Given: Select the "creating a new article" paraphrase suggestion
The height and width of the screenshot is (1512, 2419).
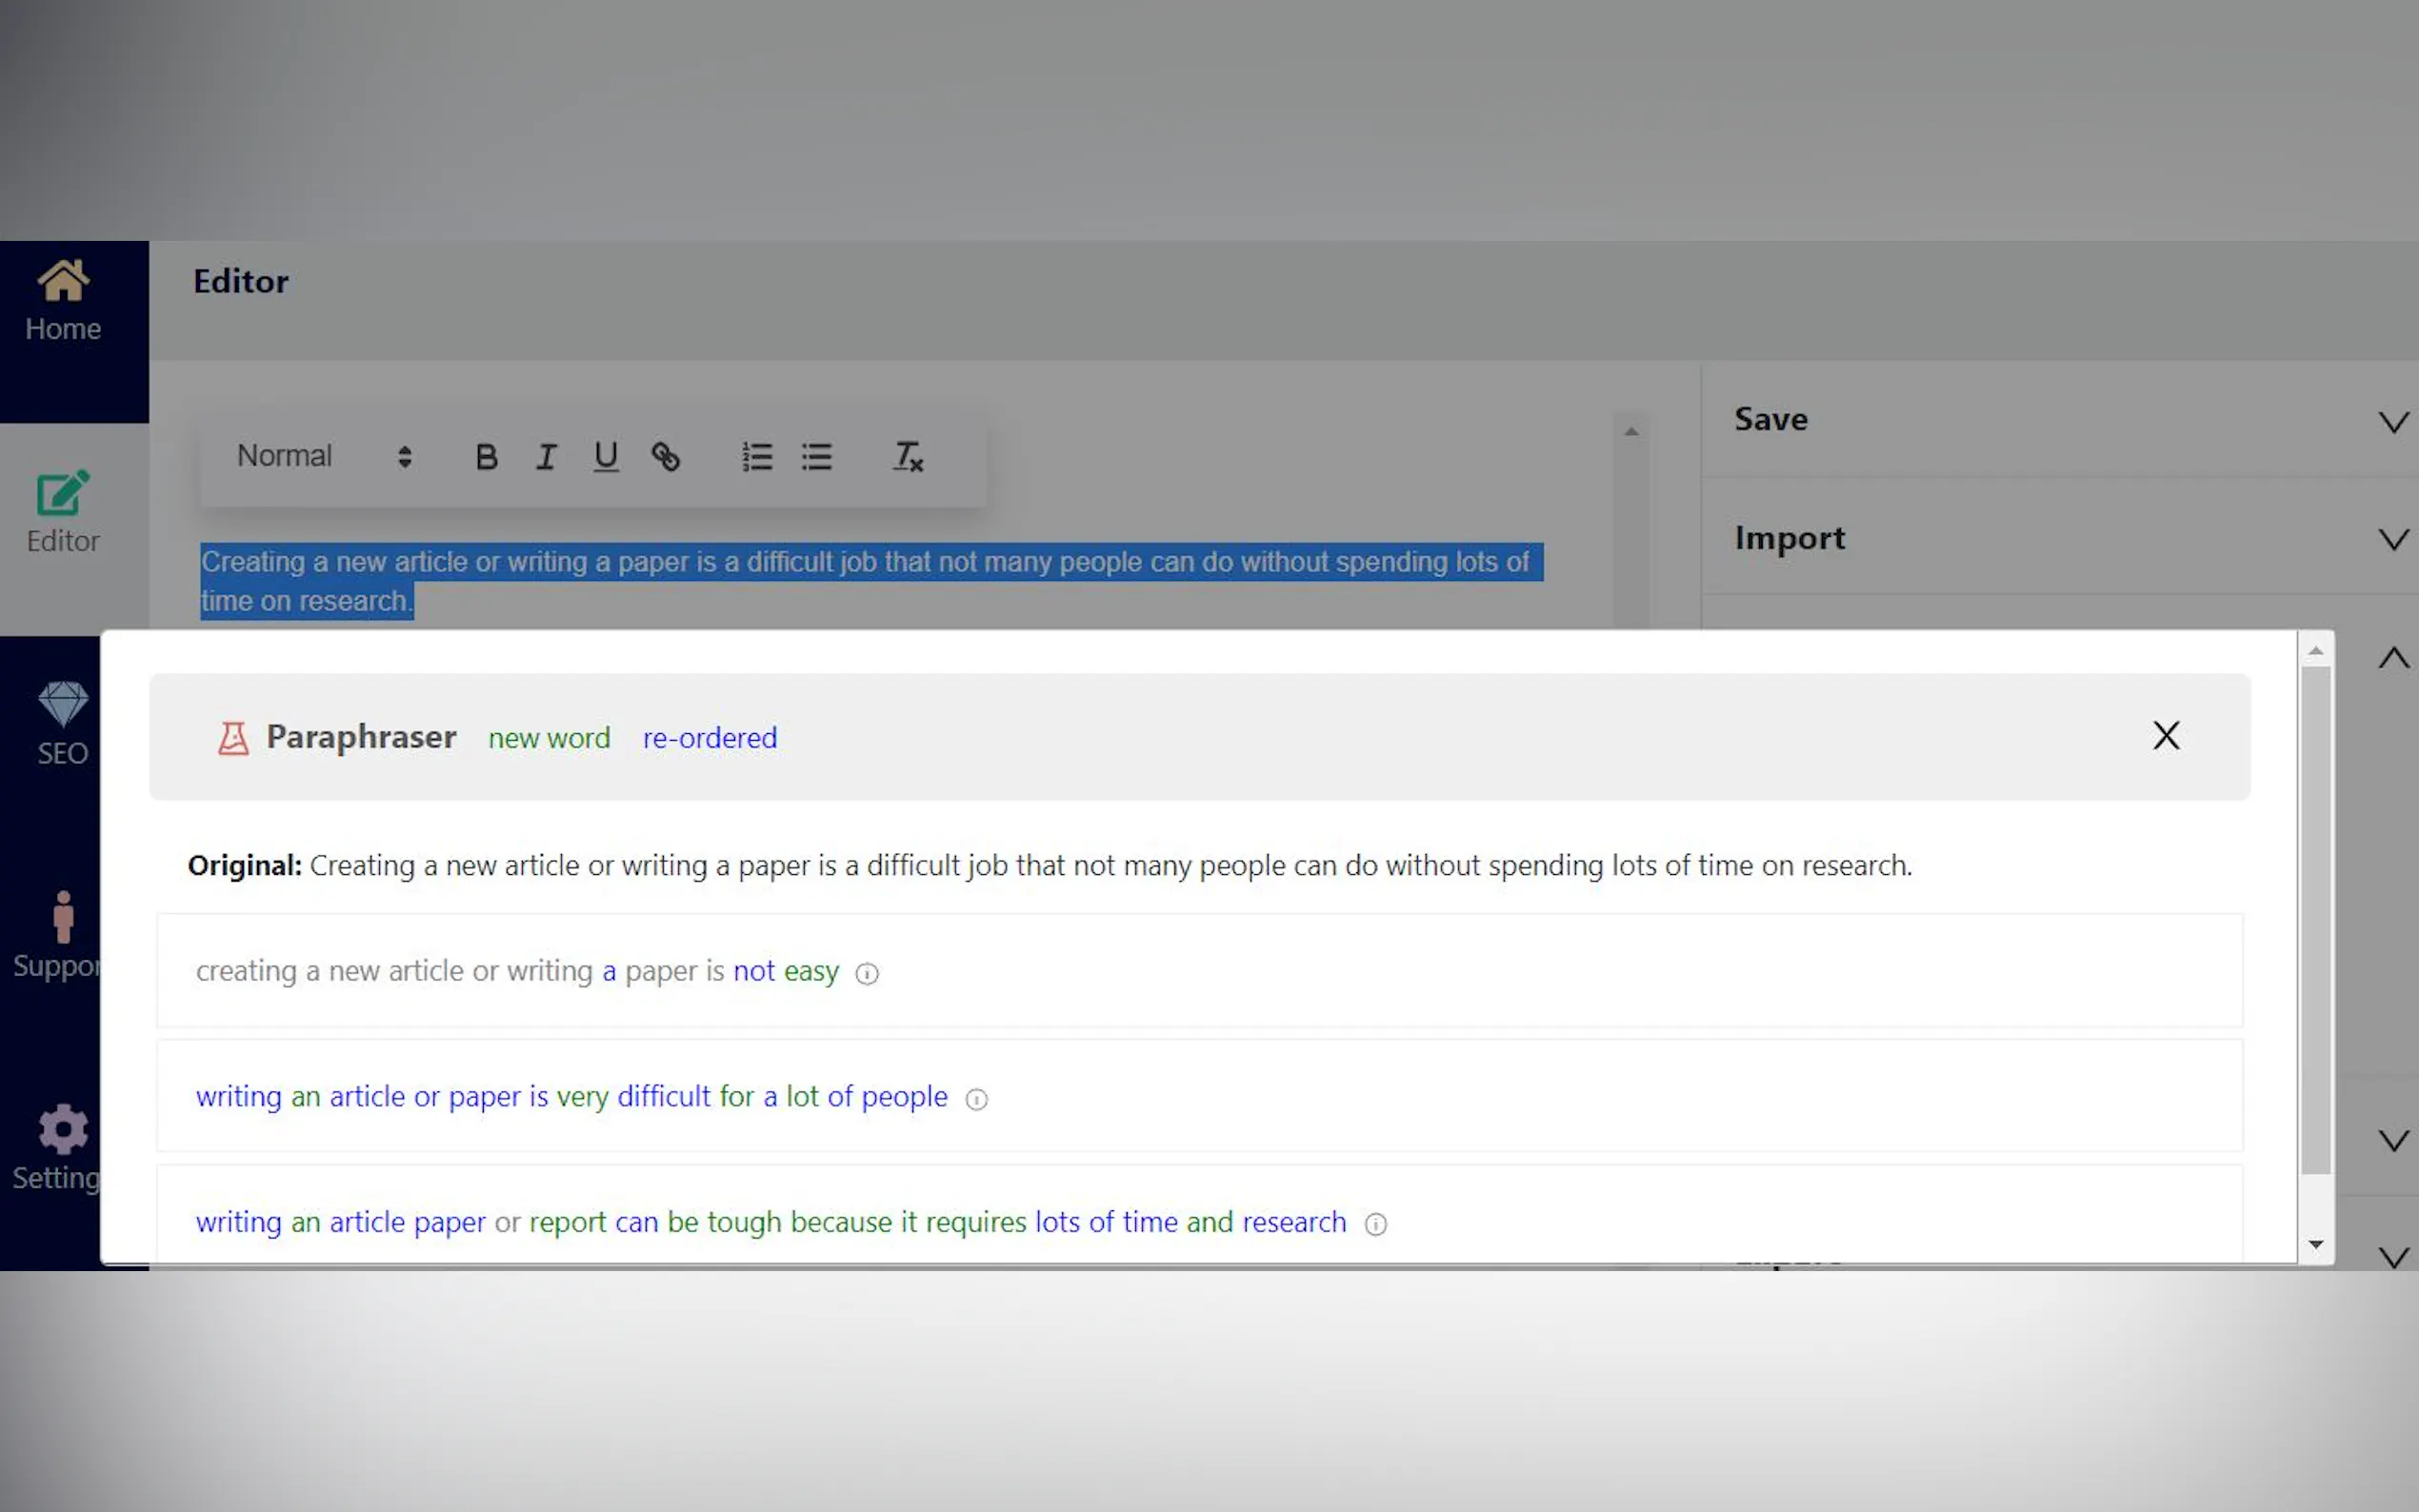Looking at the screenshot, I should pos(517,971).
